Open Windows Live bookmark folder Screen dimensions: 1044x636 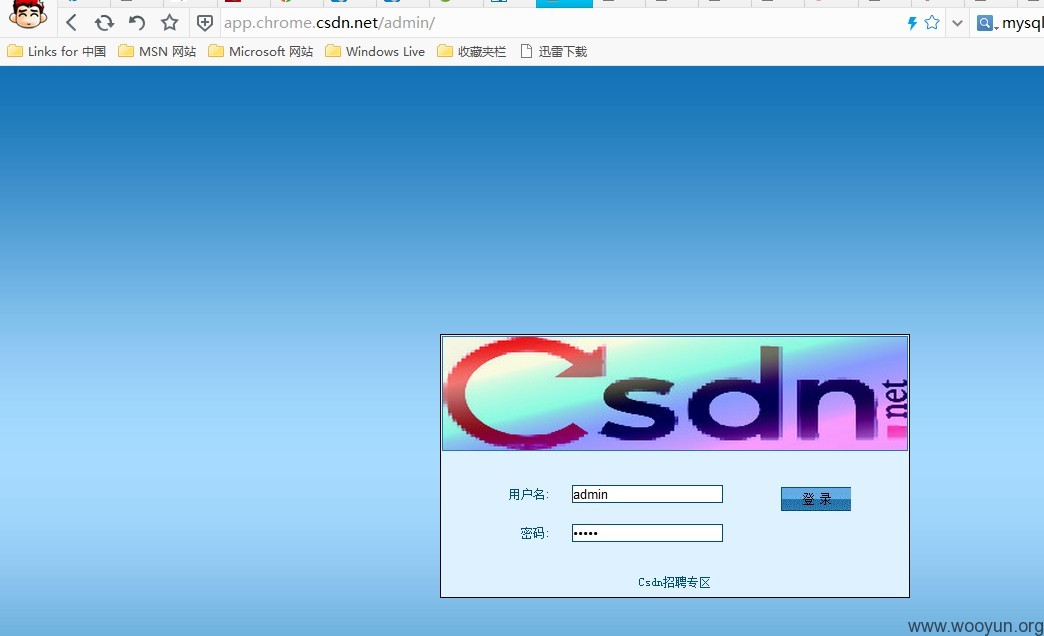coord(375,51)
